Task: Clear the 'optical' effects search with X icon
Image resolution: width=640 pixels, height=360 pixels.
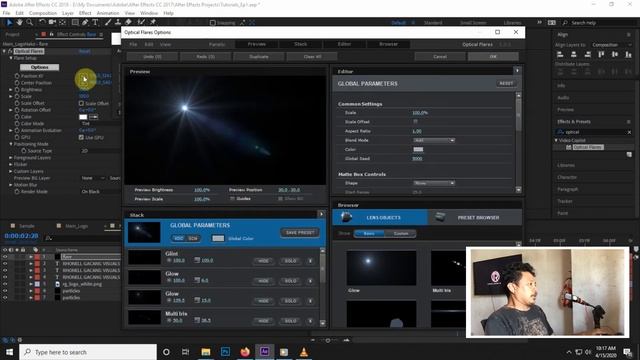Action: (x=629, y=132)
